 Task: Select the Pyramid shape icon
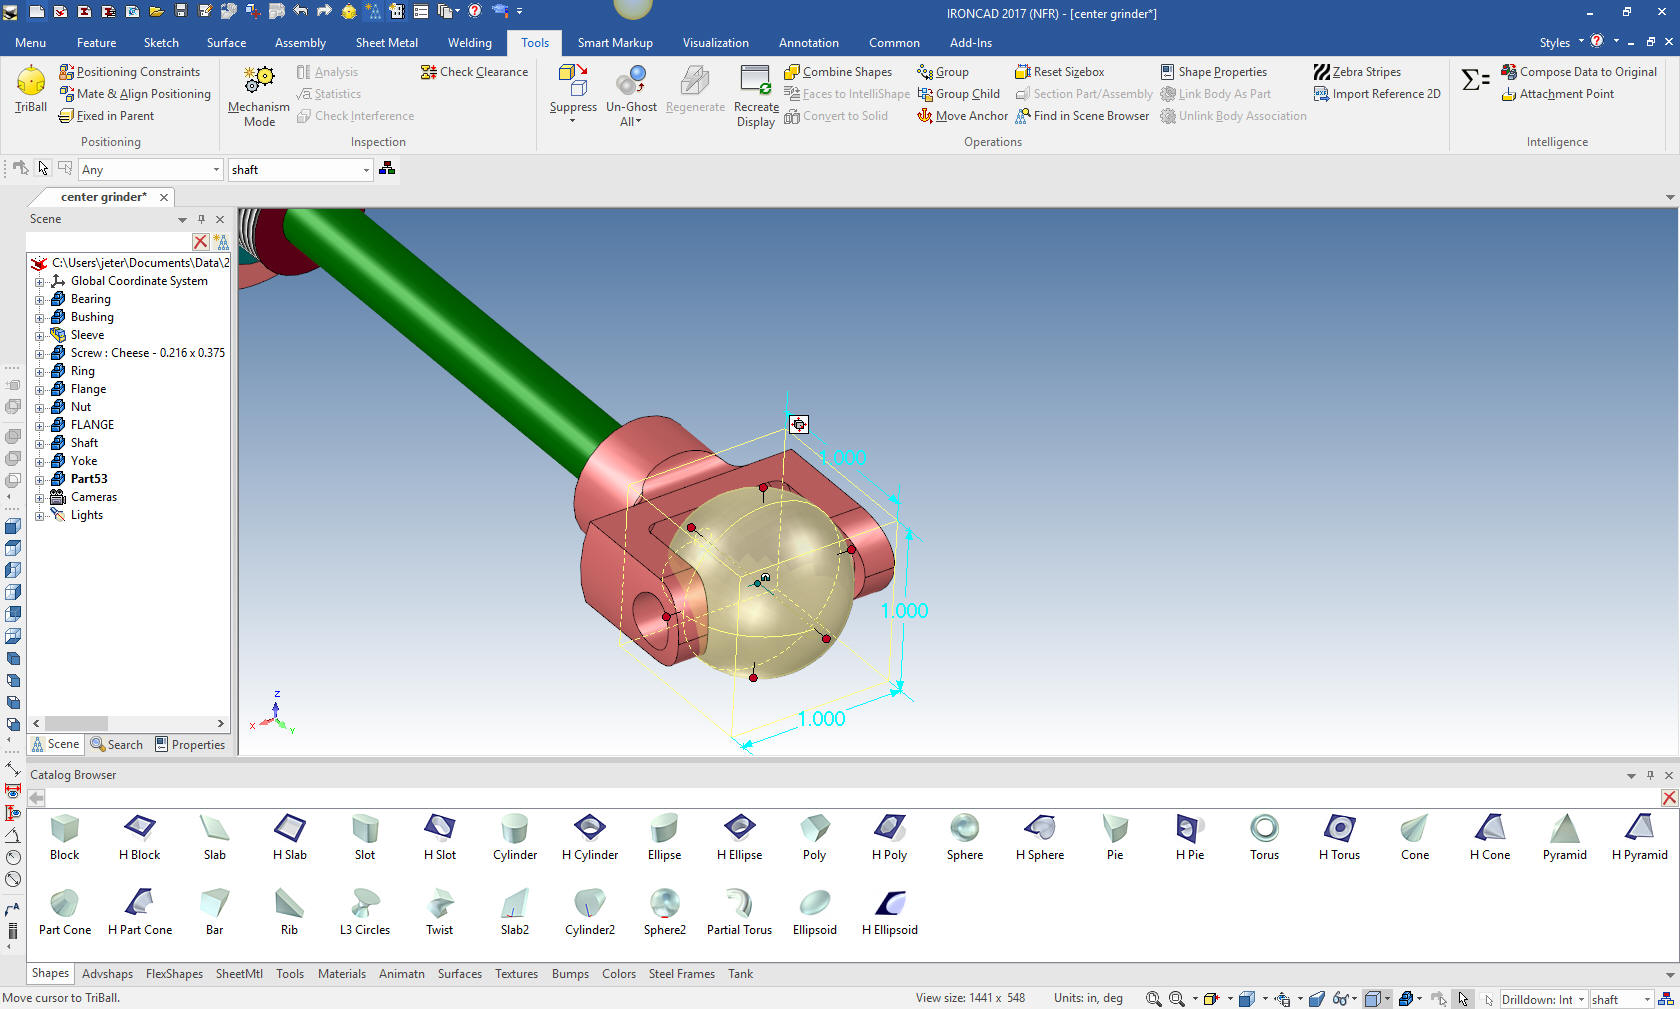1564,829
